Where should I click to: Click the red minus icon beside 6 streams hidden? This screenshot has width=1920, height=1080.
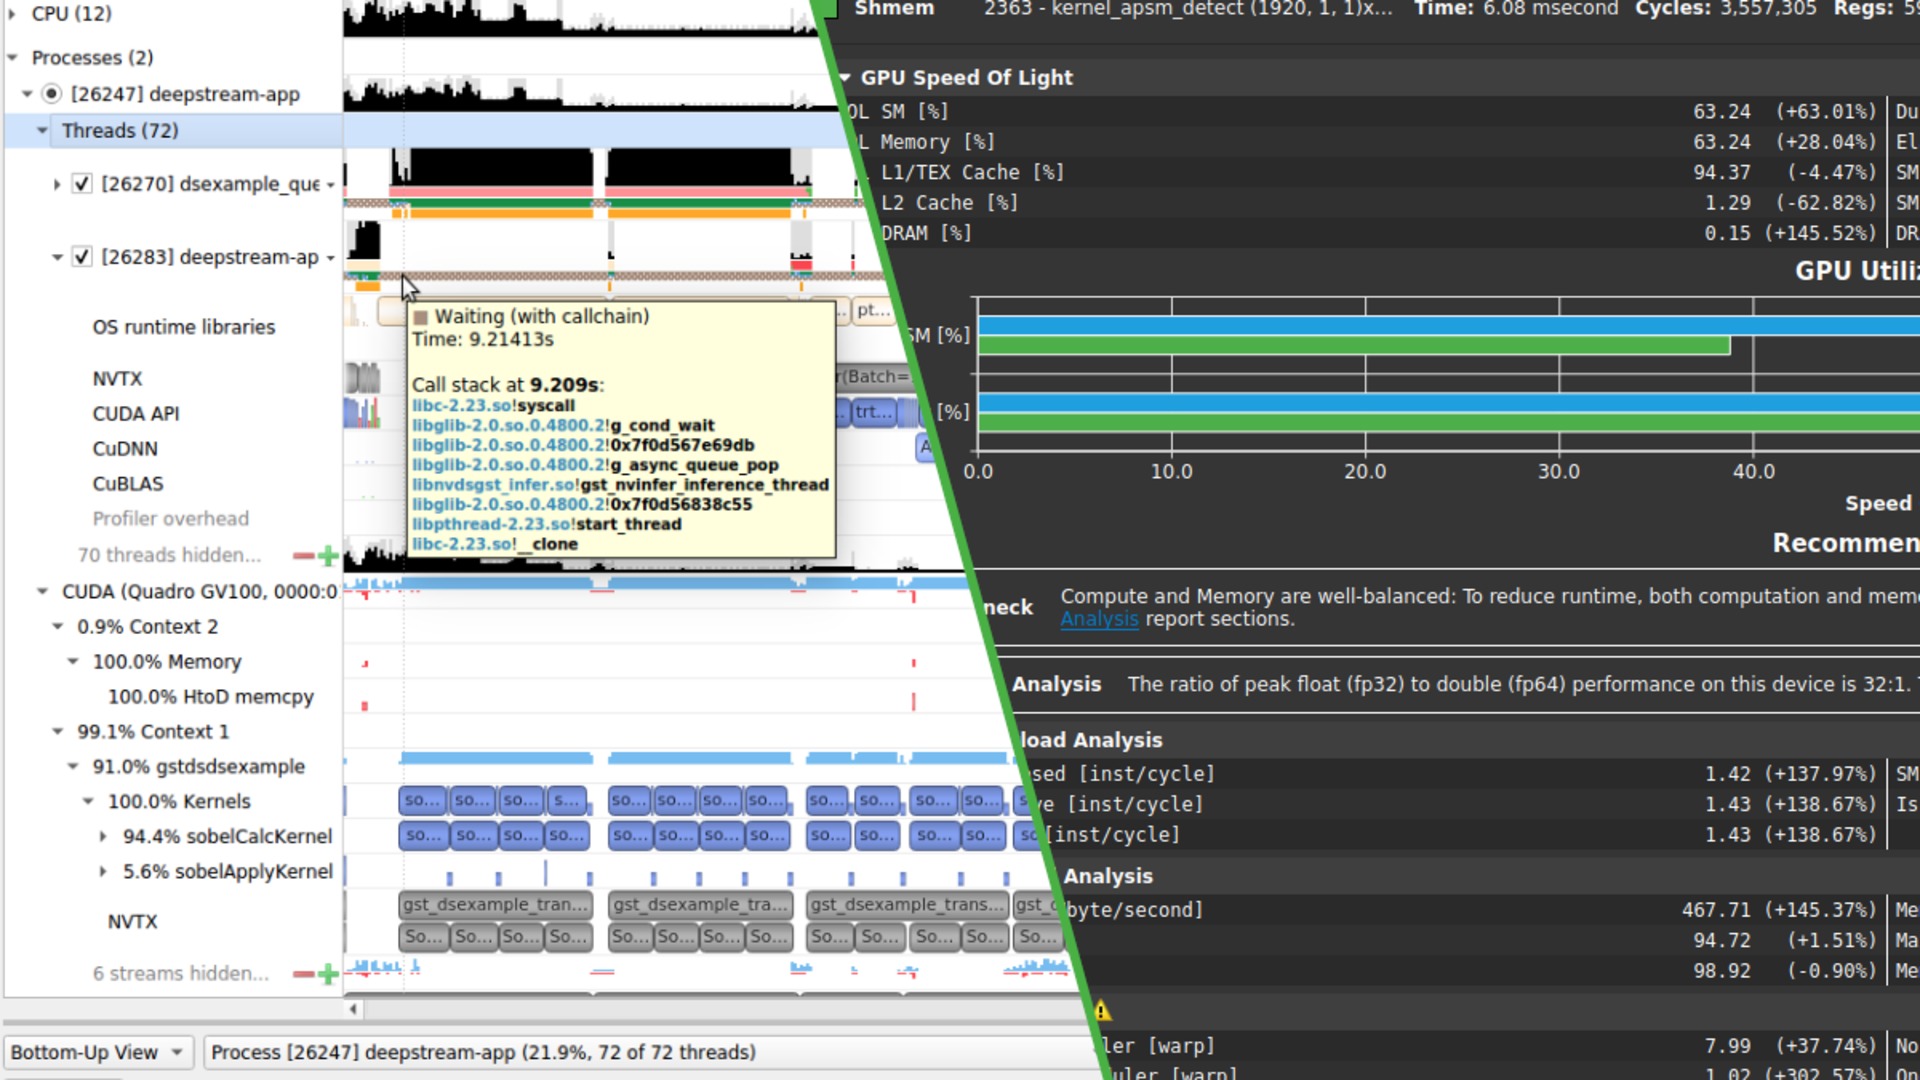coord(303,974)
